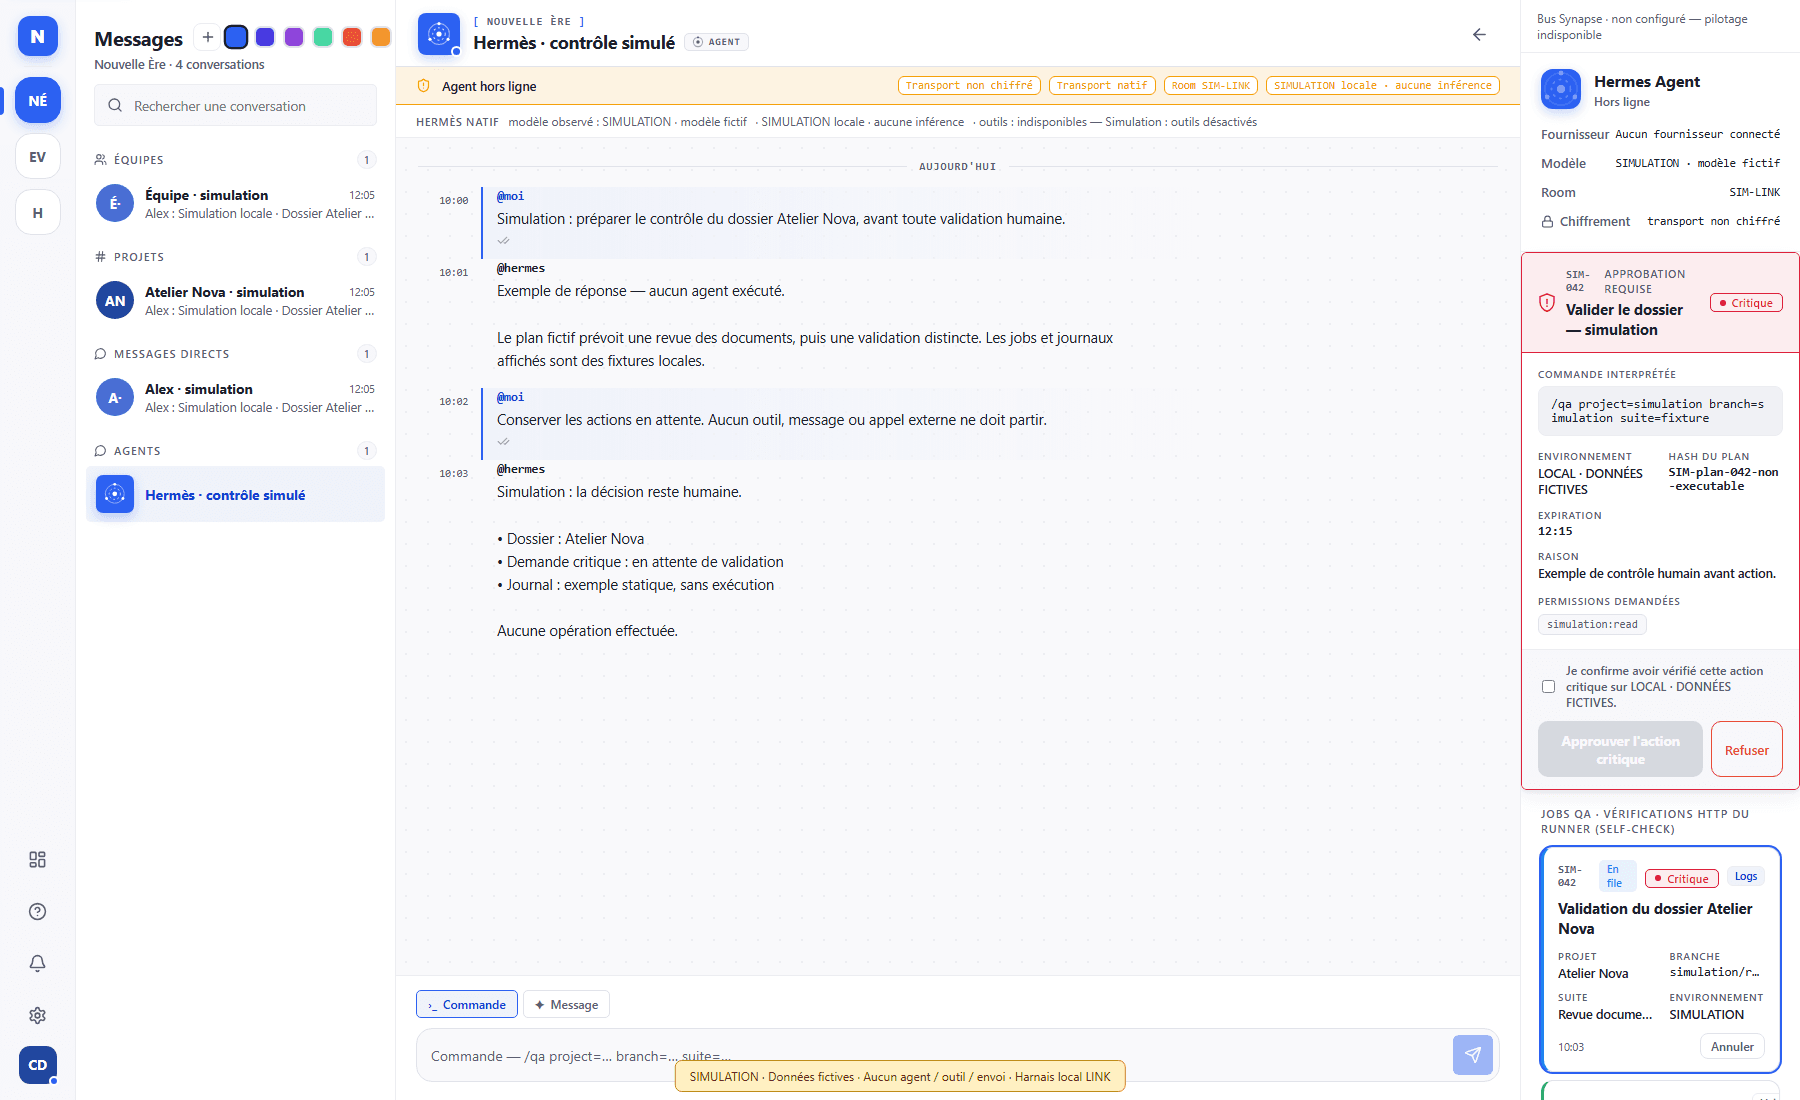
Task: Select Hermès · contrôle simulé agent conversation
Action: (235, 495)
